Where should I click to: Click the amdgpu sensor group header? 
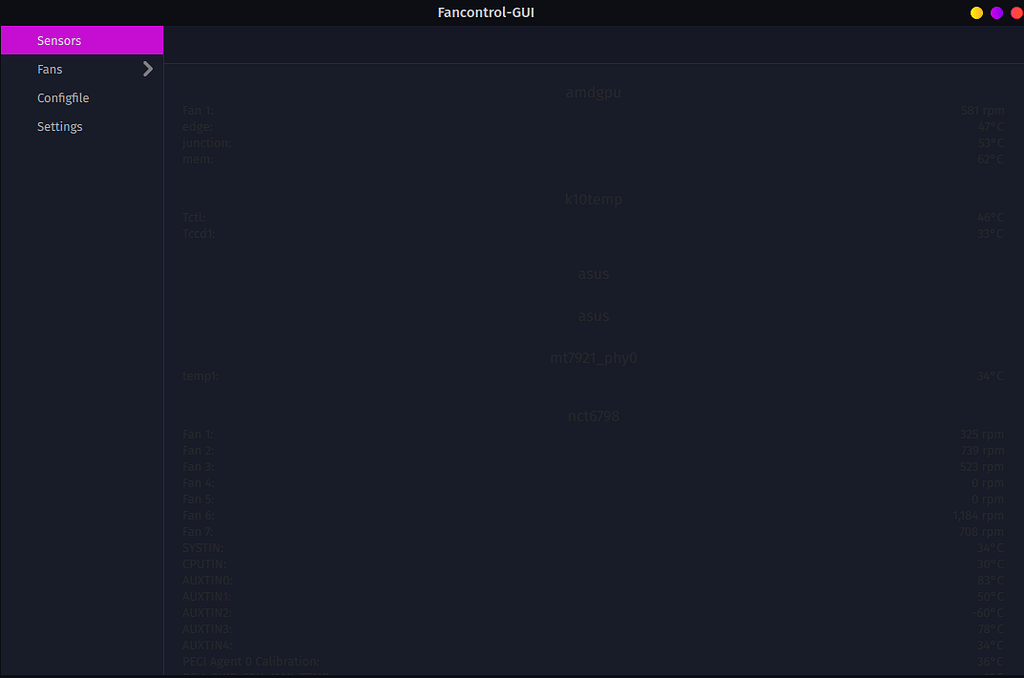[594, 92]
